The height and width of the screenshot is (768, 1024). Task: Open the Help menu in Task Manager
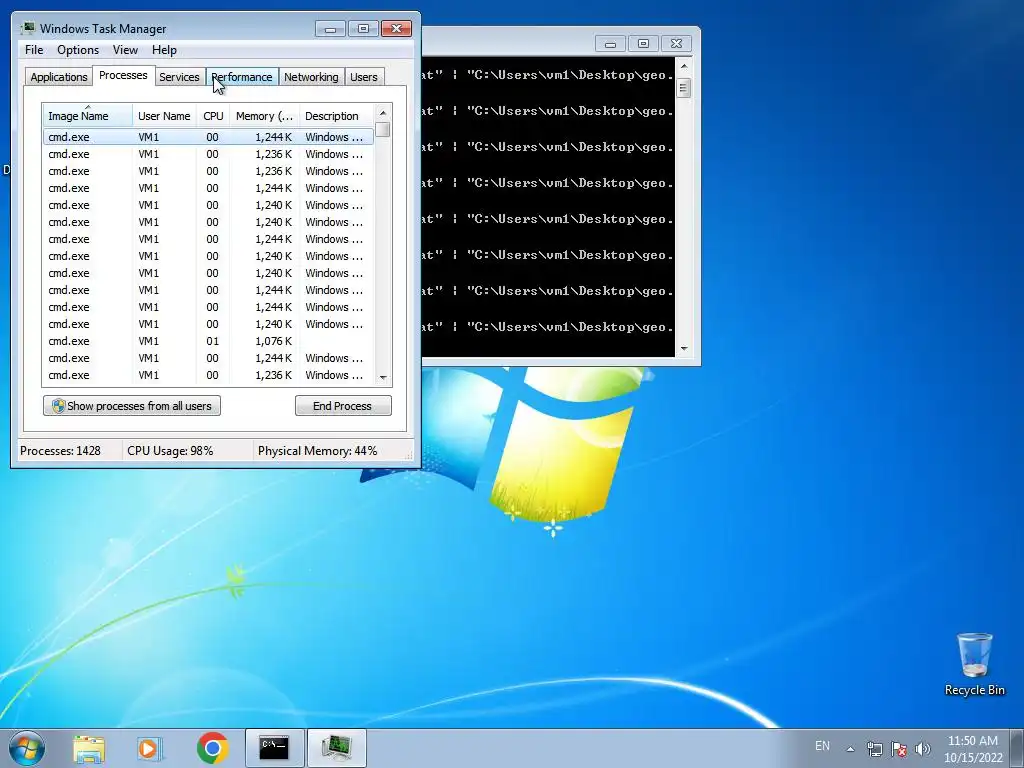[164, 50]
